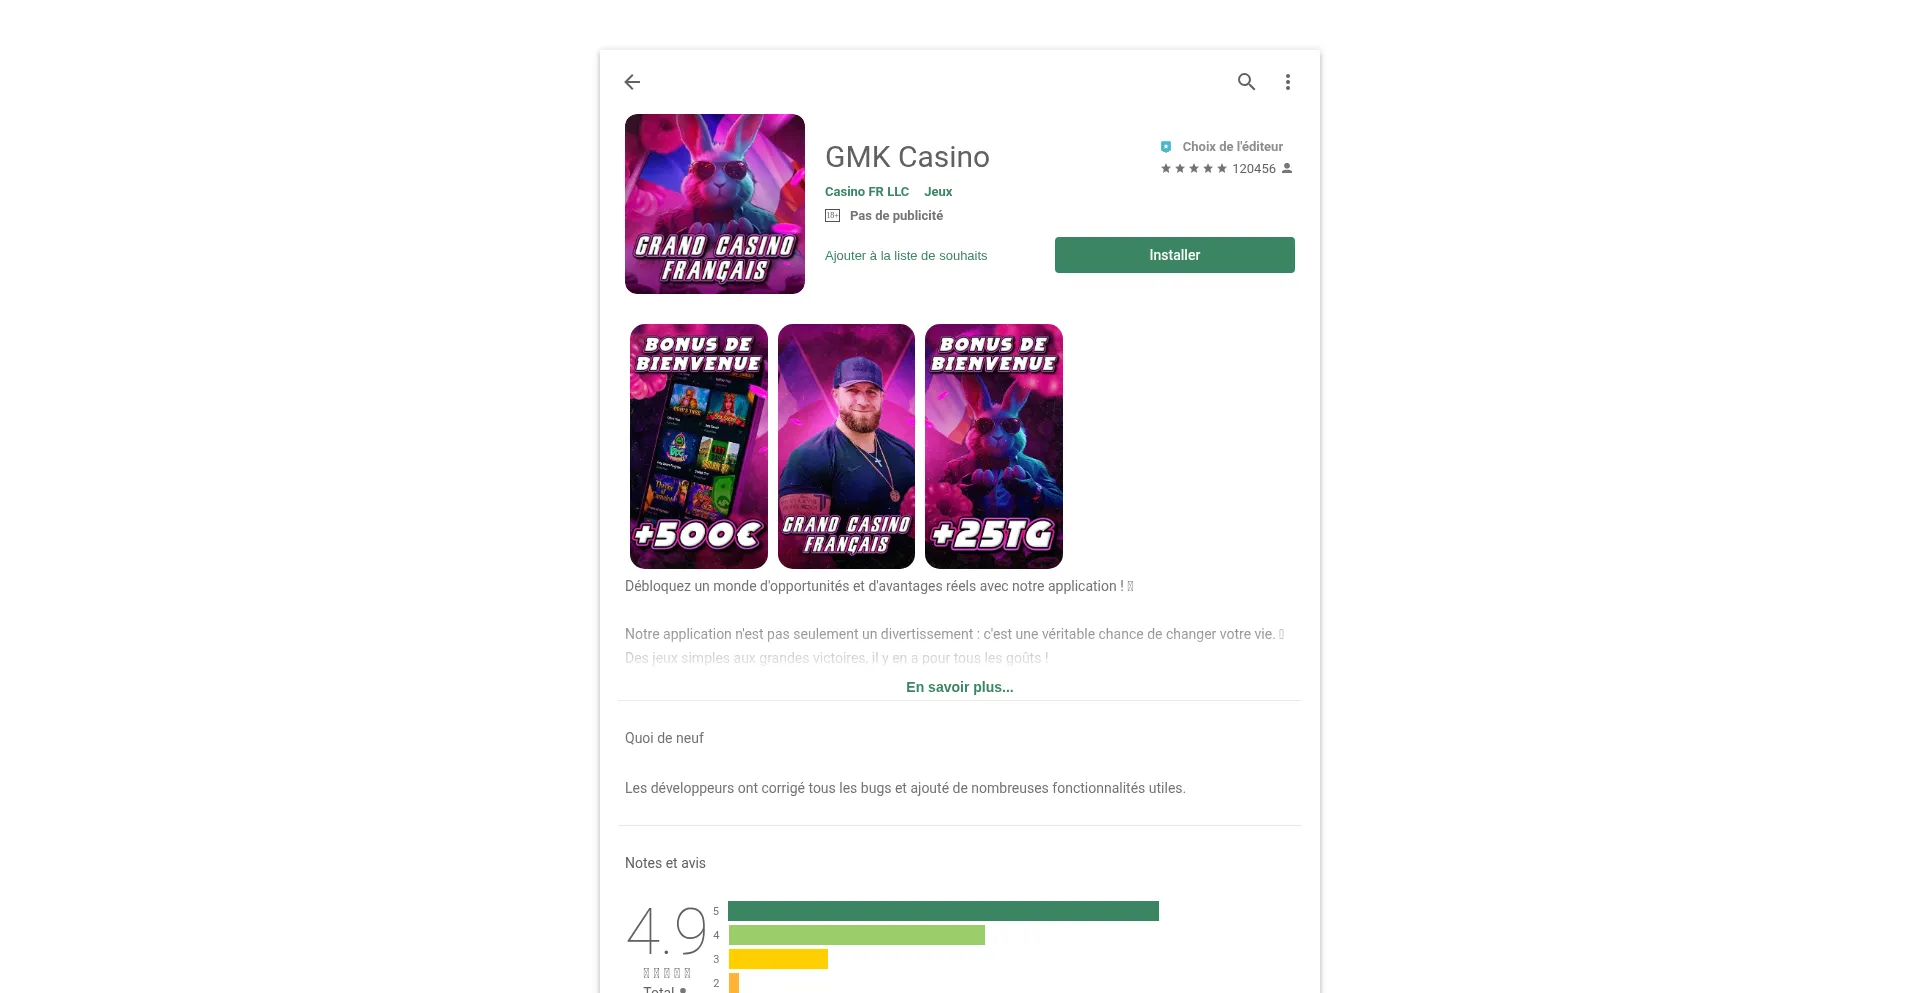Open the Jeux category link
This screenshot has height=993, width=1920.
(938, 192)
